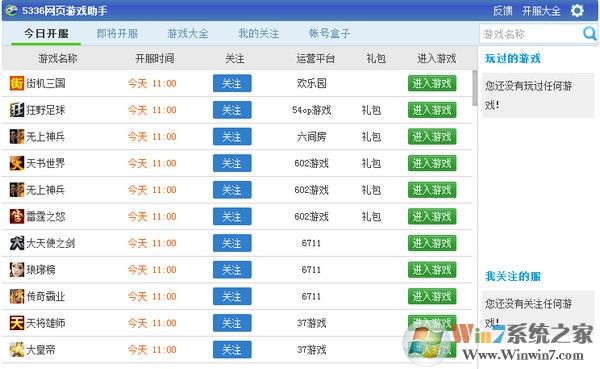Click 无上神兵 icon in 六间房 row
The image size is (600, 369).
[16, 136]
